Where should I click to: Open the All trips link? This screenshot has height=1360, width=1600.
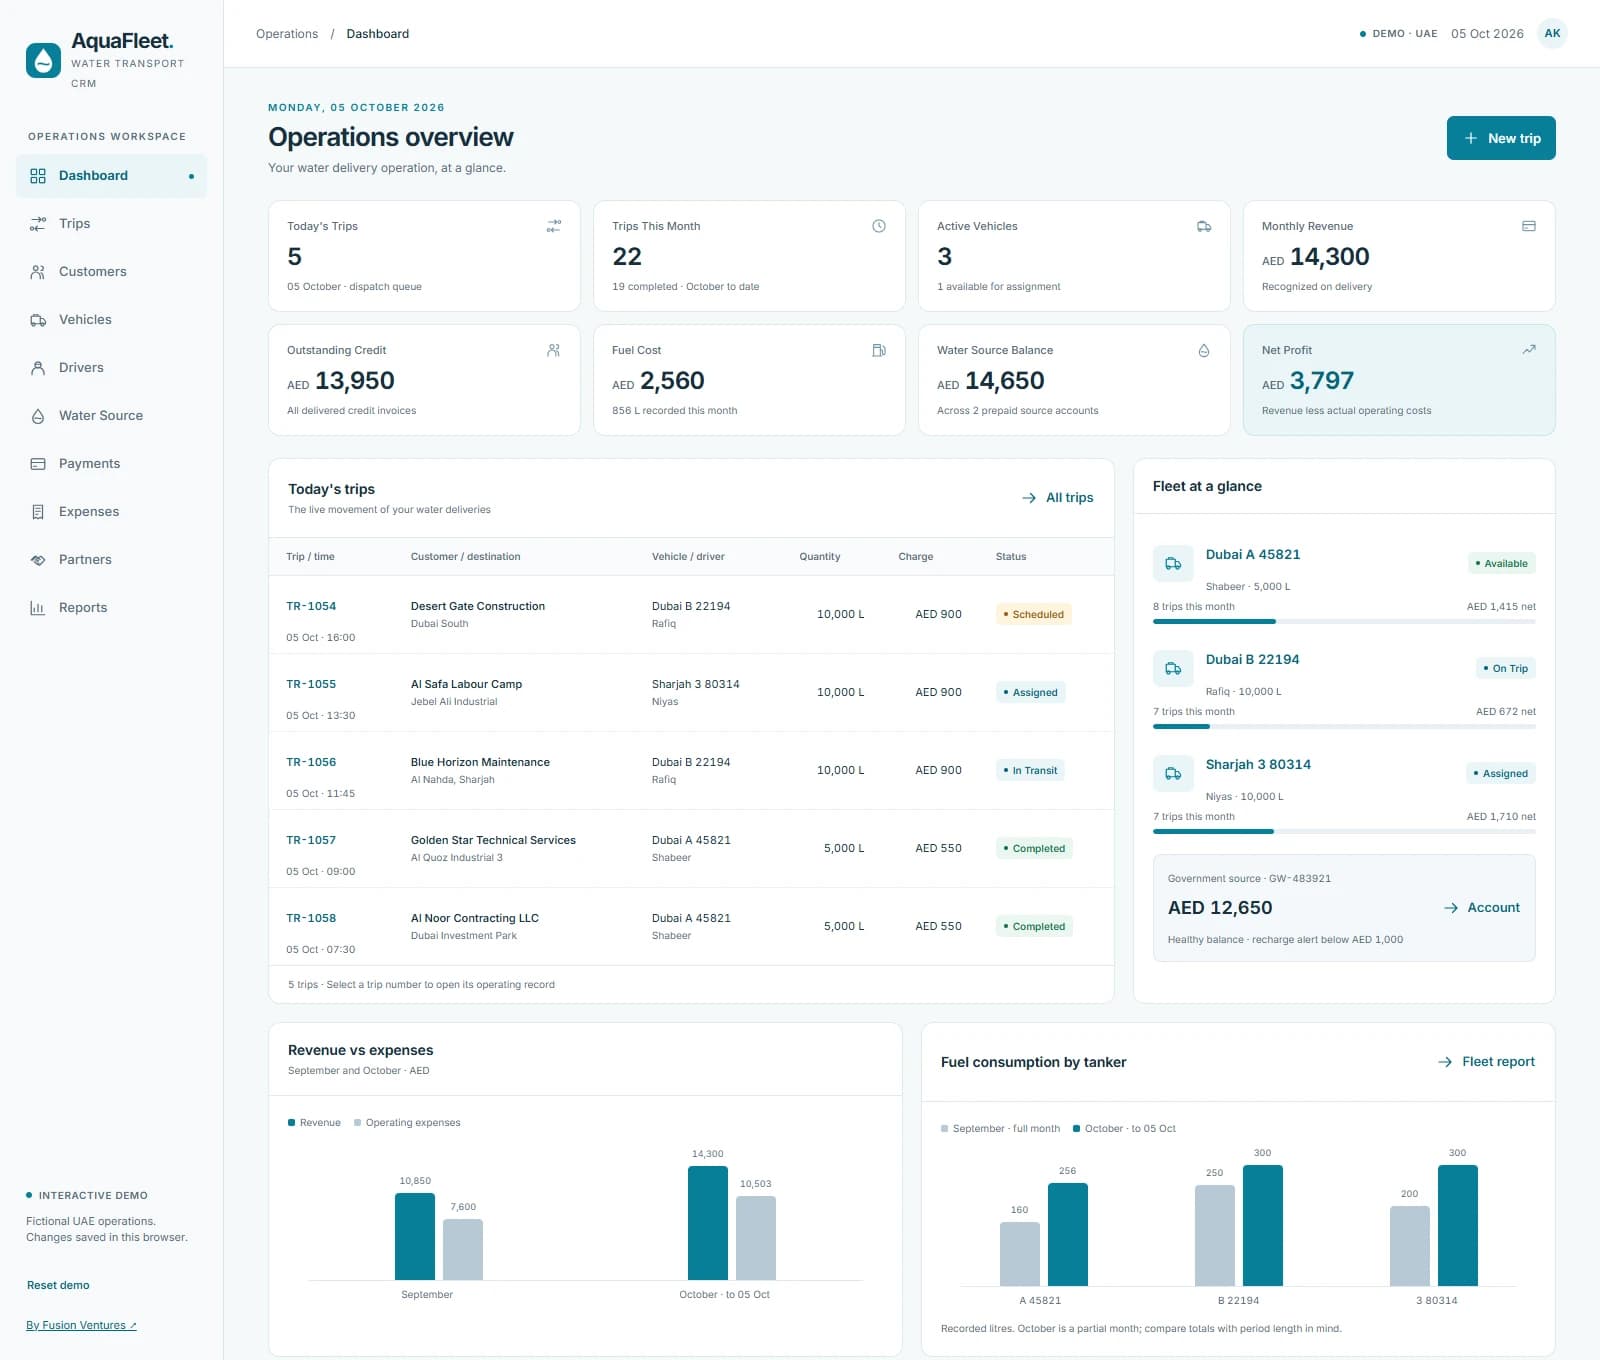pos(1058,498)
